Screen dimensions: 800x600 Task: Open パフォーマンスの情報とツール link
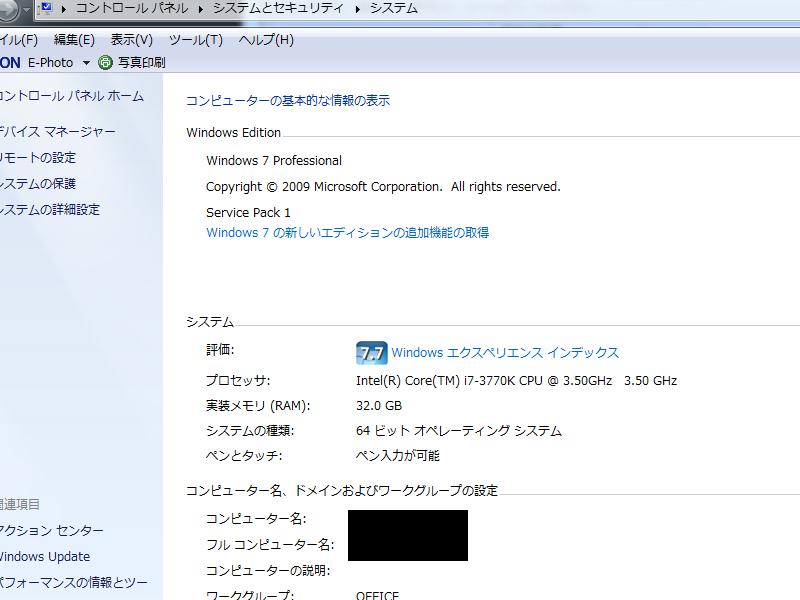(x=73, y=582)
